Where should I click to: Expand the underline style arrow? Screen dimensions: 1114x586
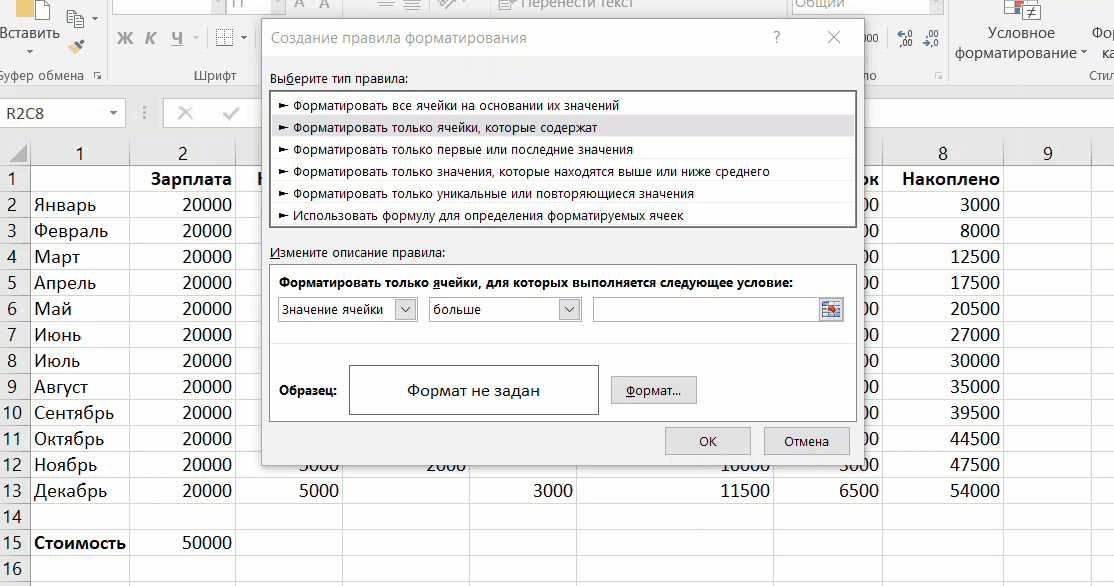tap(195, 38)
